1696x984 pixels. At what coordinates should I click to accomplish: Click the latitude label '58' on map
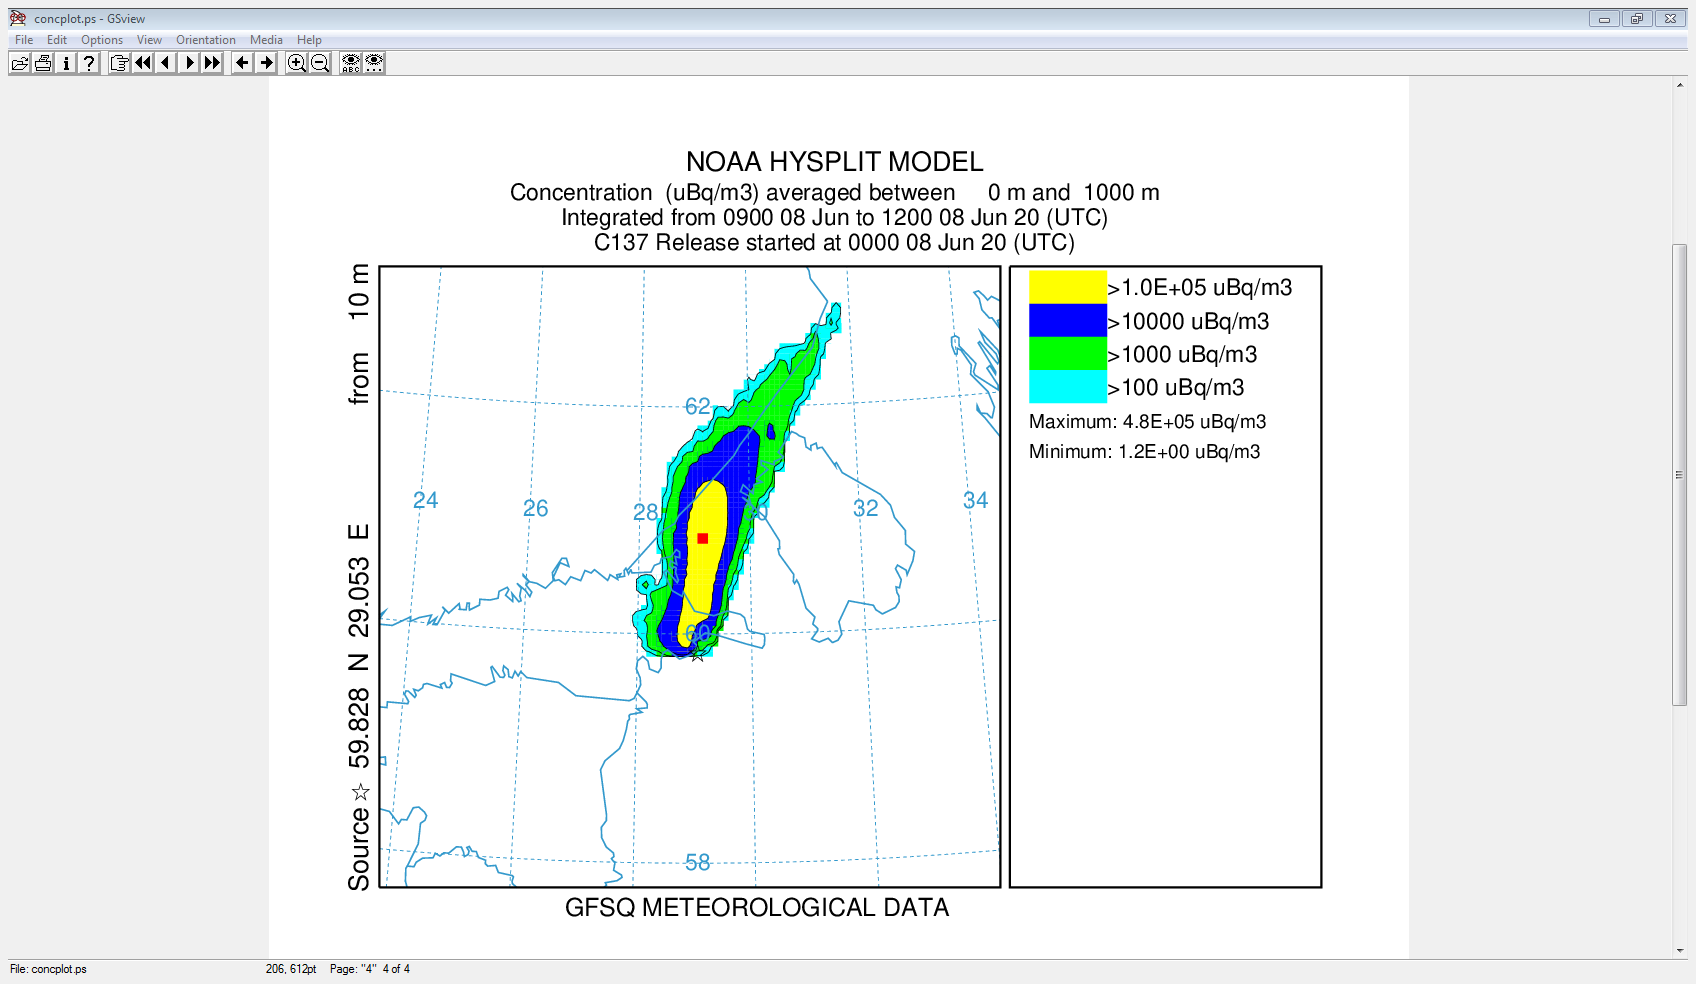[x=698, y=862]
